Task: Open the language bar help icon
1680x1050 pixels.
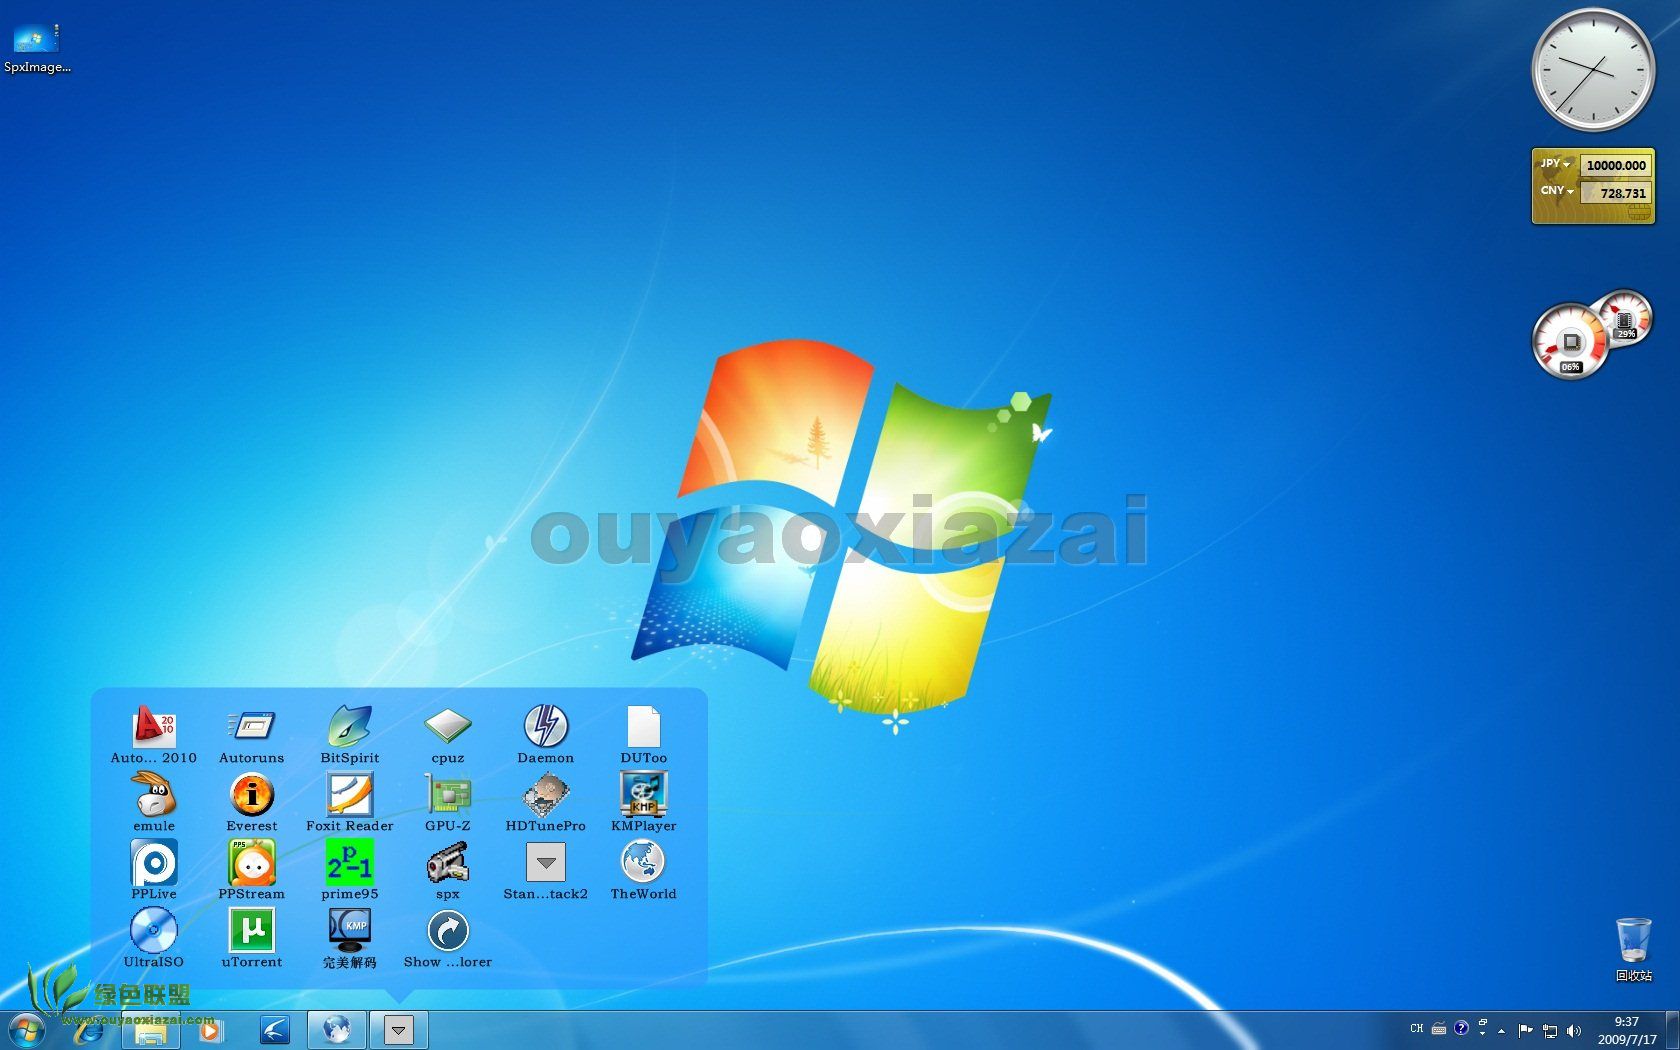Action: pos(1461,1028)
